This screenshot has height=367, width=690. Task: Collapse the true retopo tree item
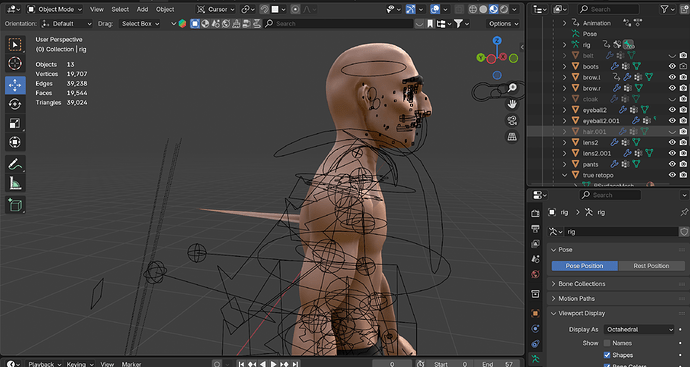565,175
